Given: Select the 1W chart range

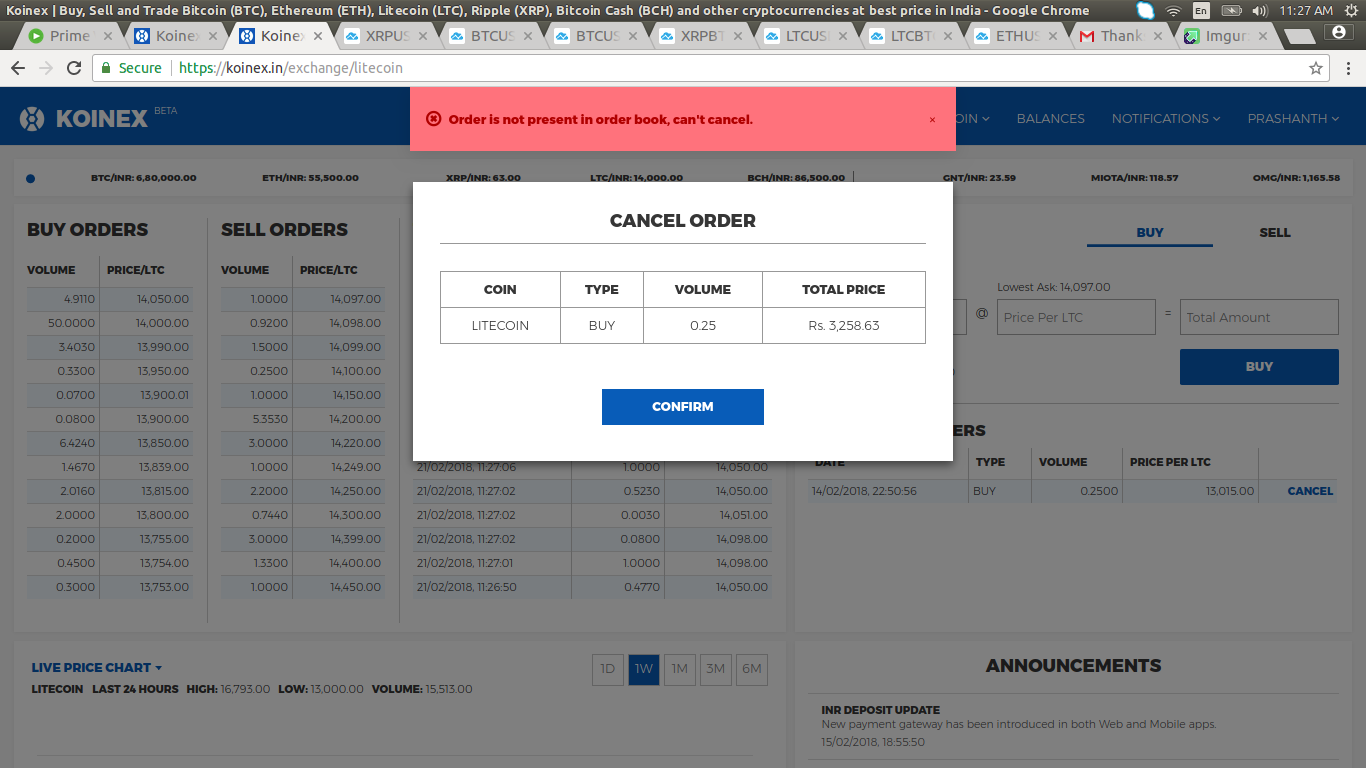Looking at the screenshot, I should coord(643,669).
